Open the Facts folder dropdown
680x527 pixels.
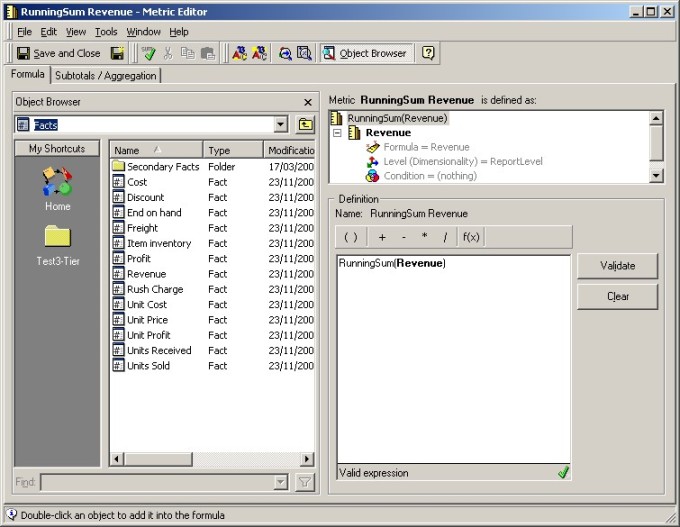tap(280, 125)
